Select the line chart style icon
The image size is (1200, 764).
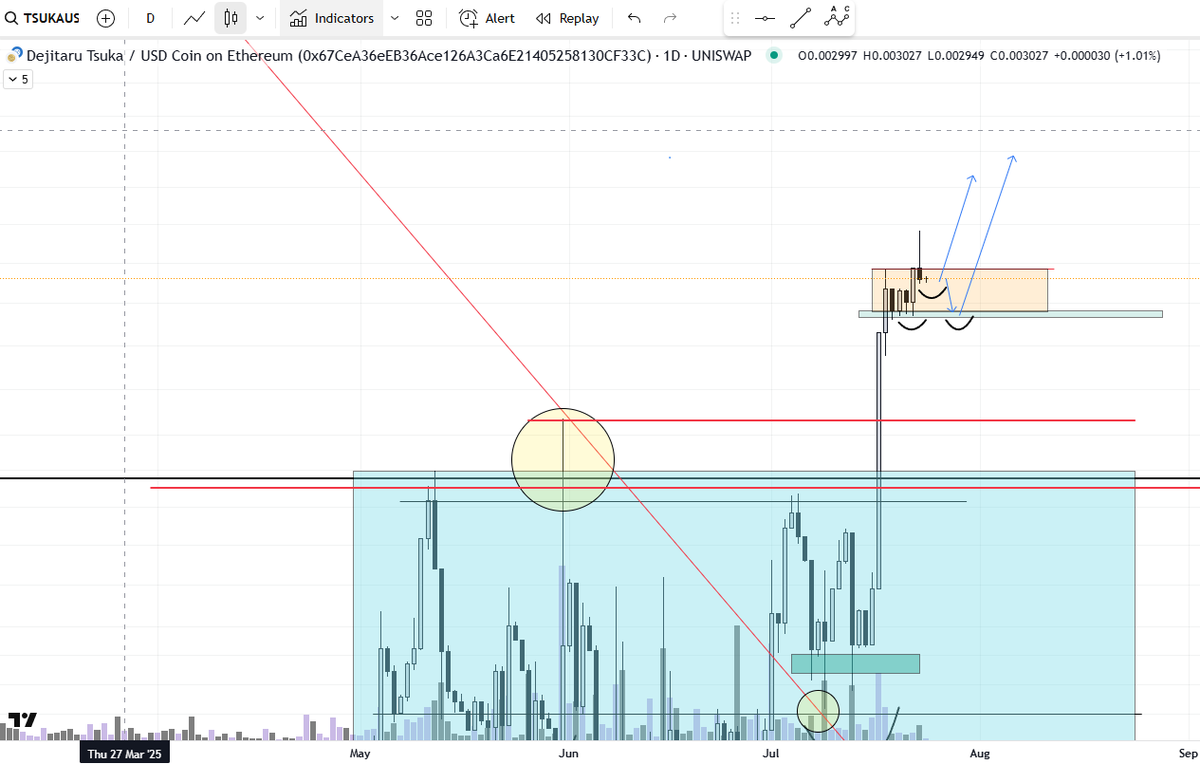point(196,18)
